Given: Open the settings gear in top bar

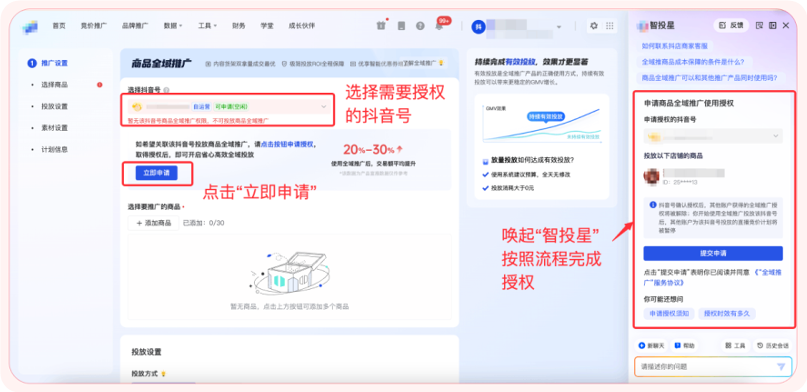Looking at the screenshot, I should click(x=594, y=26).
